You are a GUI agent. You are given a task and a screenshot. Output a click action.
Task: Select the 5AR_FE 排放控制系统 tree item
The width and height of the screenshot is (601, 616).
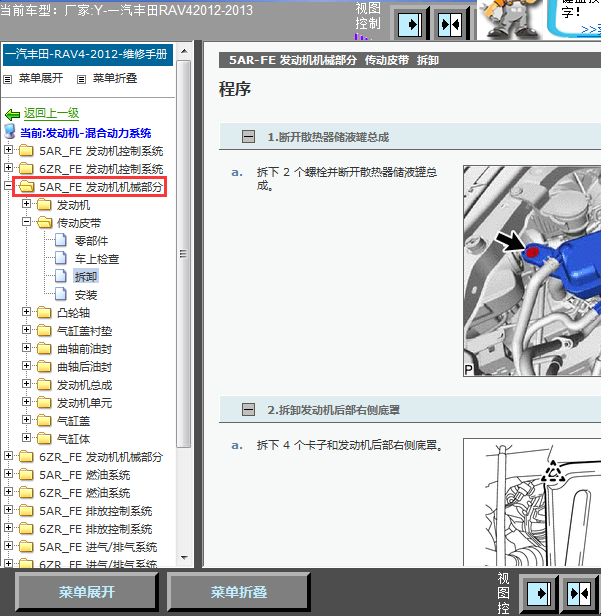coord(95,511)
